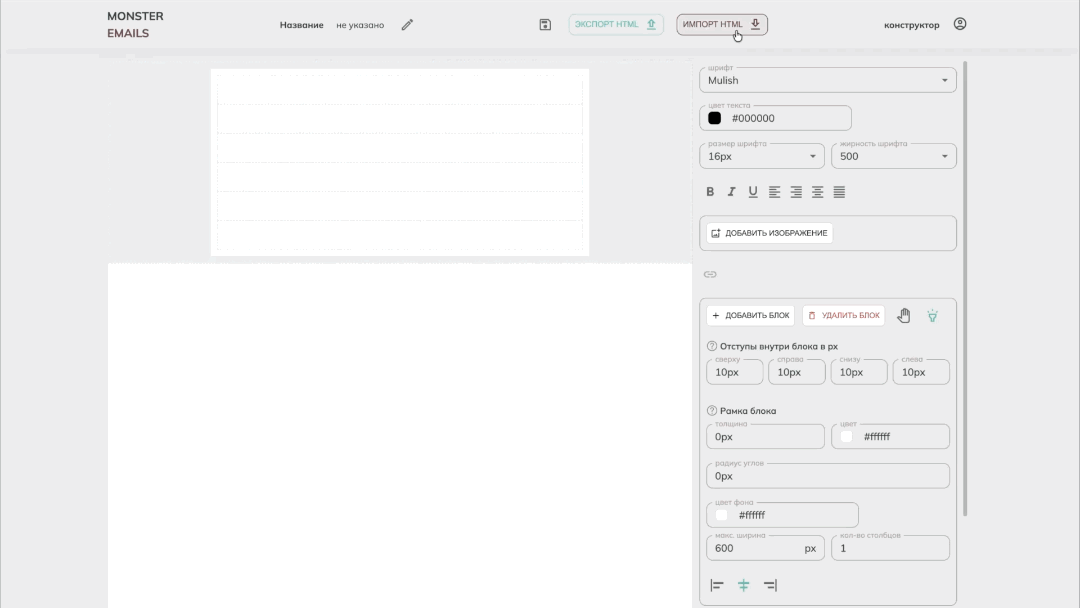This screenshot has width=1080, height=608.
Task: Open the жирность шрифта 500 dropdown
Action: (x=893, y=156)
